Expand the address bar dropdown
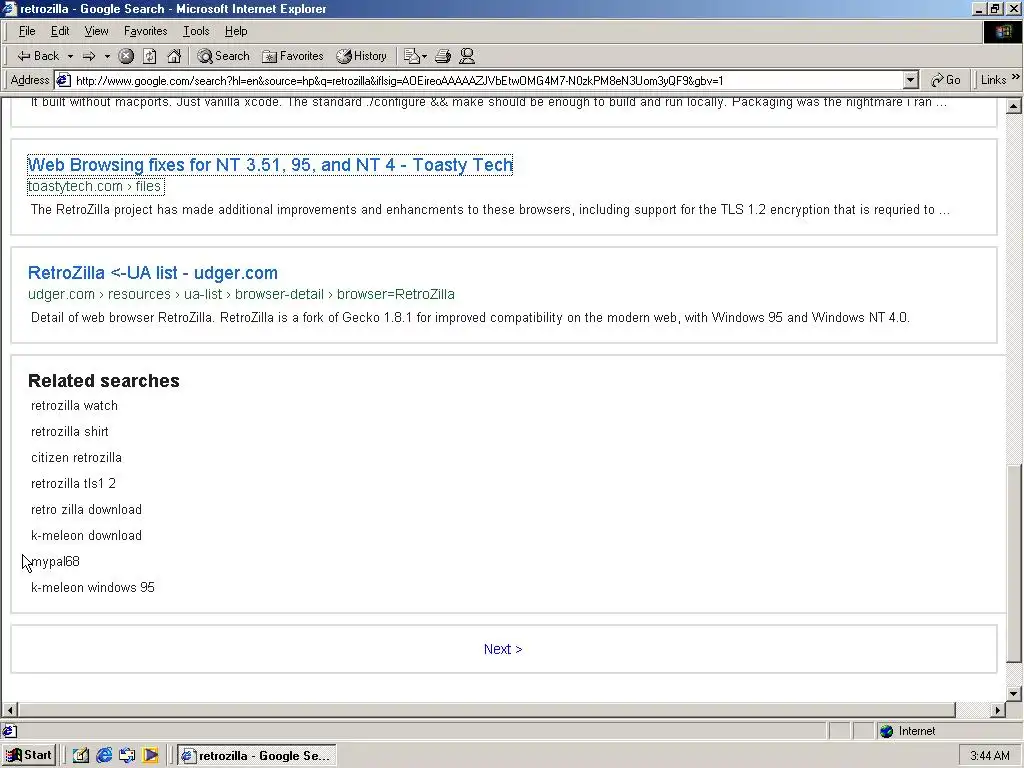The image size is (1024, 768). tap(911, 80)
